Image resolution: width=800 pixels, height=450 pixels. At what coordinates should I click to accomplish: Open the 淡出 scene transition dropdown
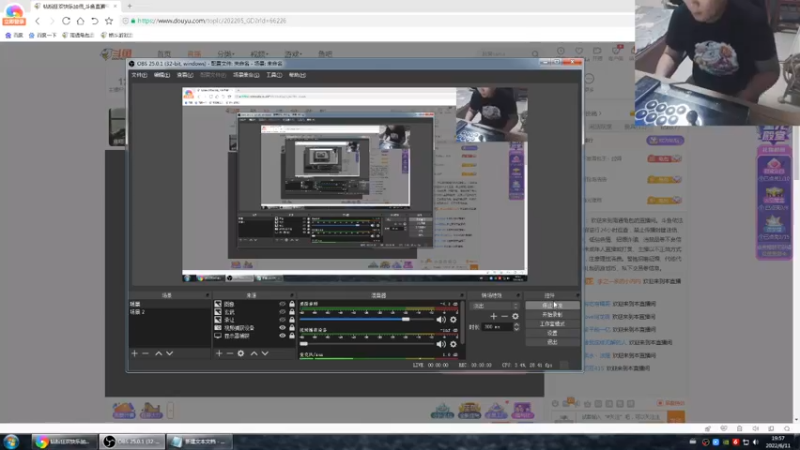(x=495, y=306)
